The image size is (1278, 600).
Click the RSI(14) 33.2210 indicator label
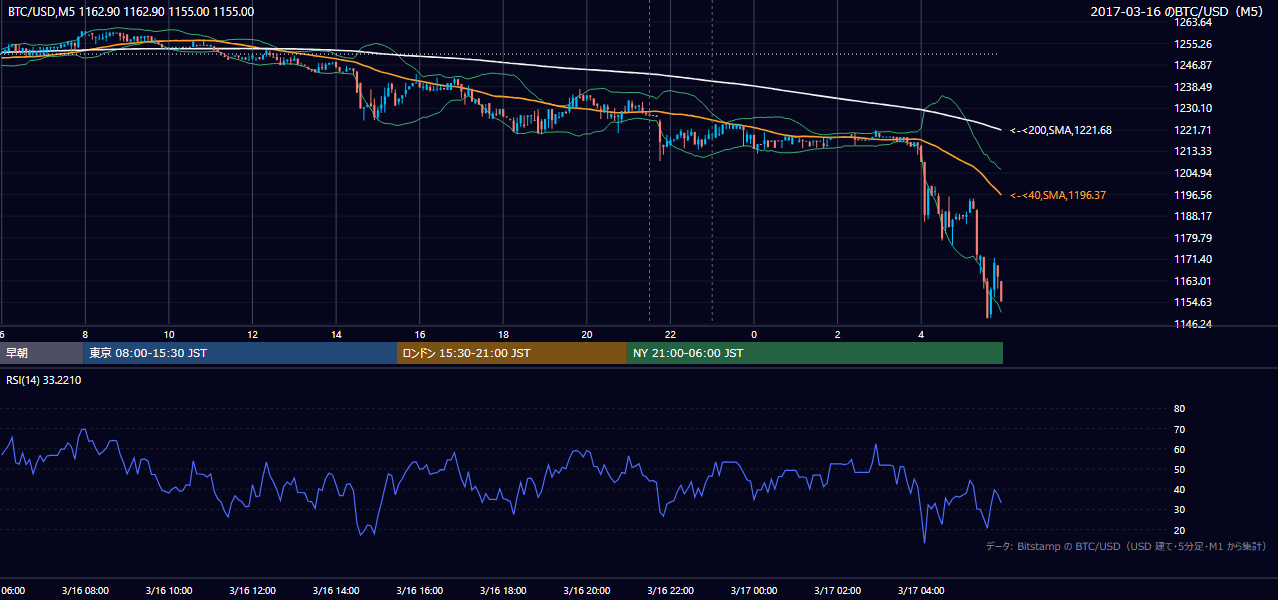[x=44, y=380]
